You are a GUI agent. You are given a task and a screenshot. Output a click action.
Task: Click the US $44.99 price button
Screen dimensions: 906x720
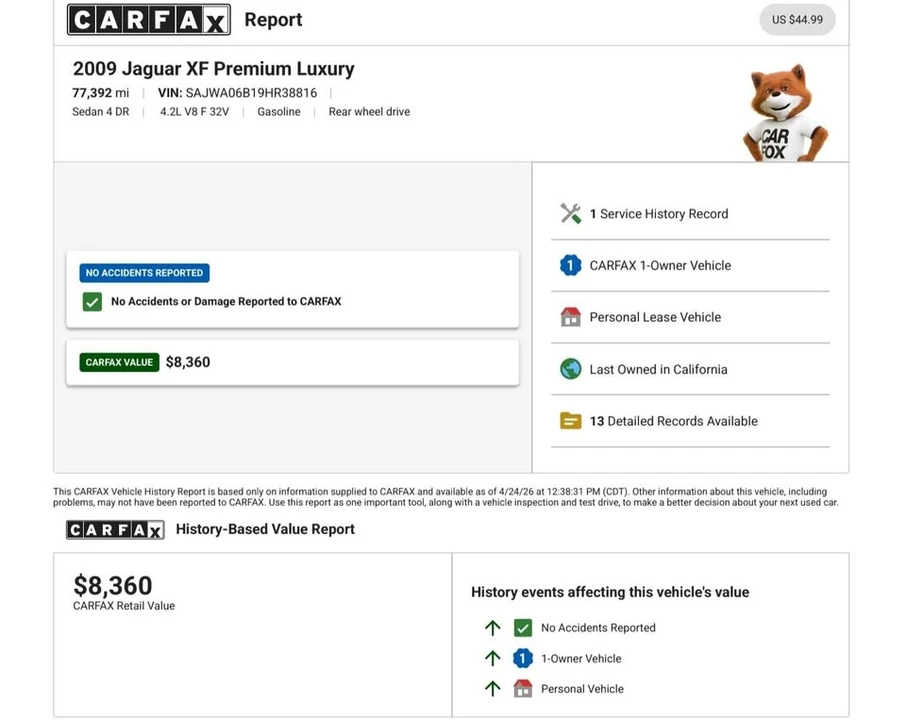tap(797, 20)
